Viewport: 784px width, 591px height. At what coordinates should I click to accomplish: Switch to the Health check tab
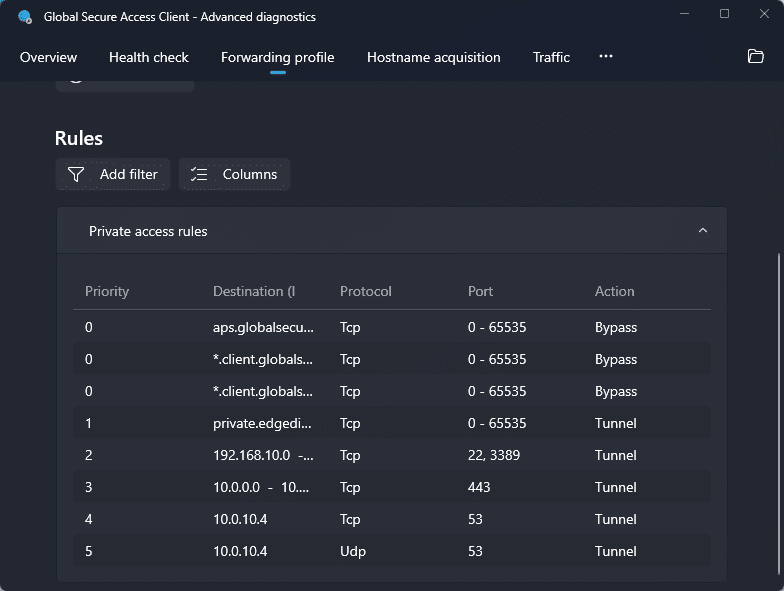[149, 58]
